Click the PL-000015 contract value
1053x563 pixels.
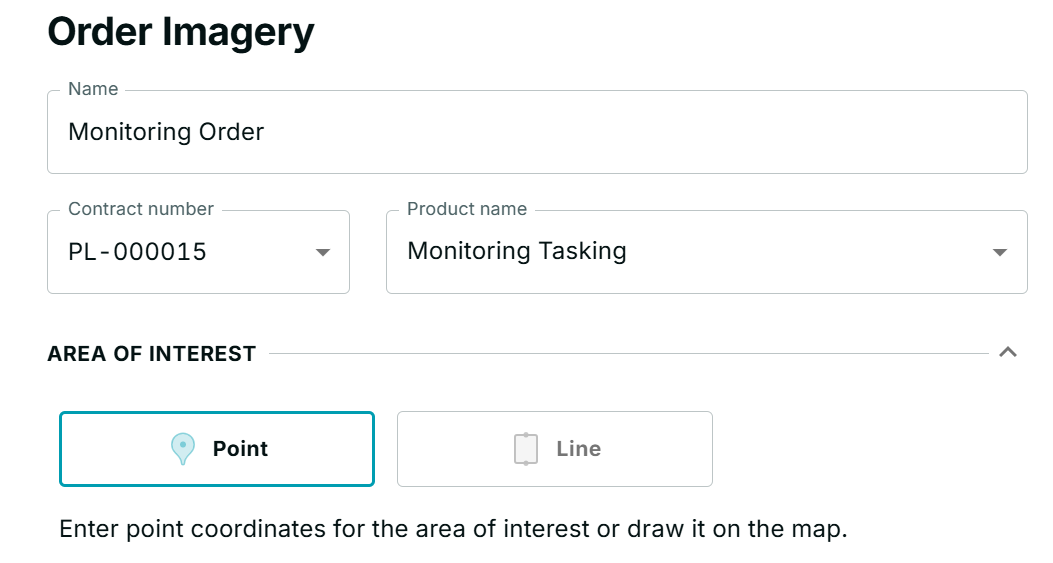(x=137, y=252)
